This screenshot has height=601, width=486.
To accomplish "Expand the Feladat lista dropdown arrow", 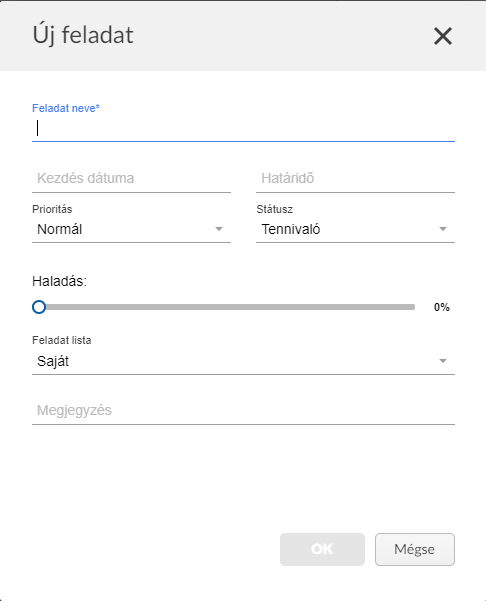I will click(443, 361).
